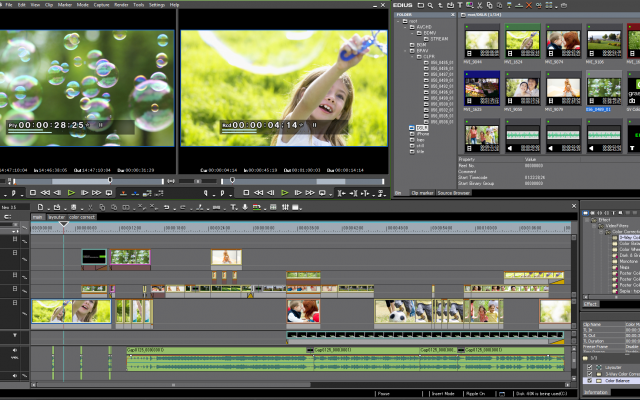Step to next frame in recorder monitor
640x400 pixels.
coord(298,193)
